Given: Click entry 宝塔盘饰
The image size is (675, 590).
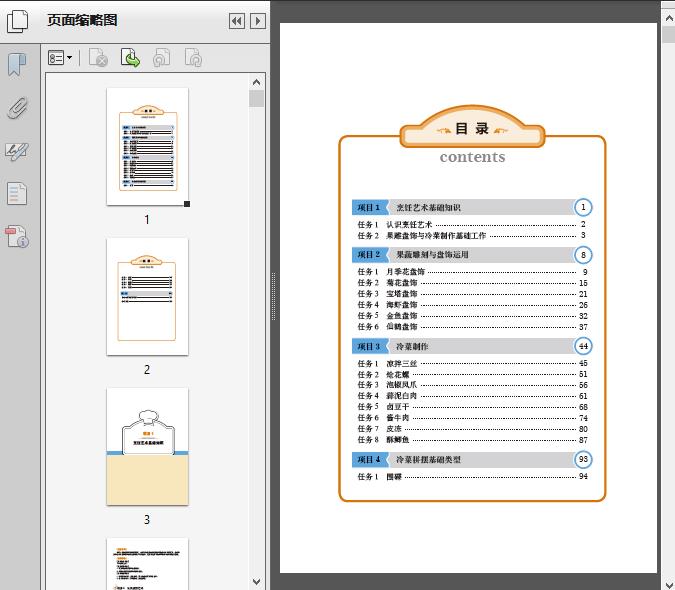Looking at the screenshot, I should click(x=402, y=294).
